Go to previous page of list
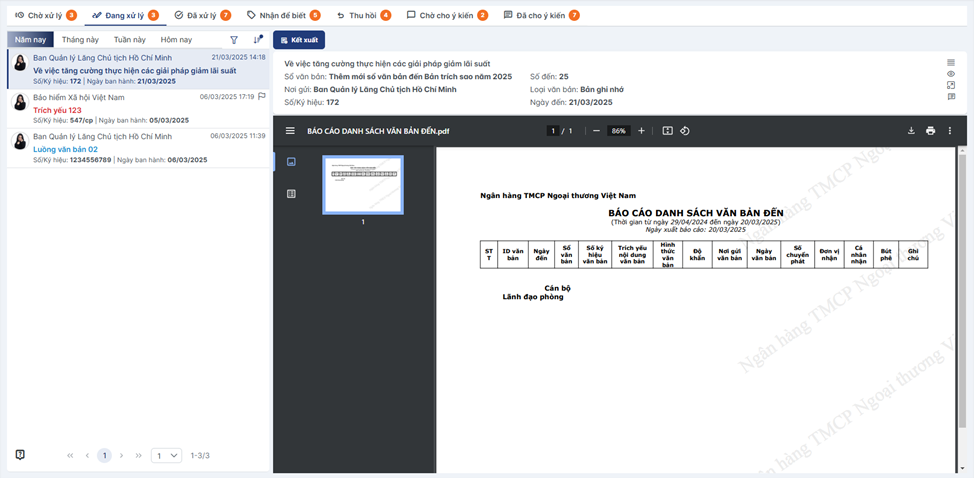 point(88,456)
